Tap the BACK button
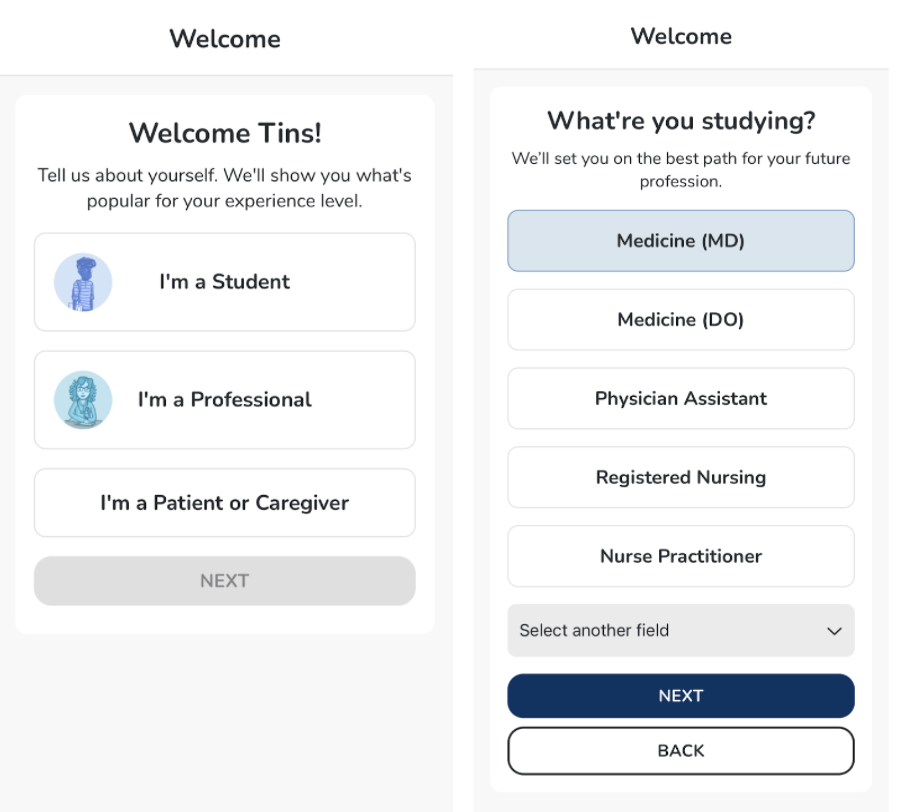The height and width of the screenshot is (812, 904). [x=680, y=751]
